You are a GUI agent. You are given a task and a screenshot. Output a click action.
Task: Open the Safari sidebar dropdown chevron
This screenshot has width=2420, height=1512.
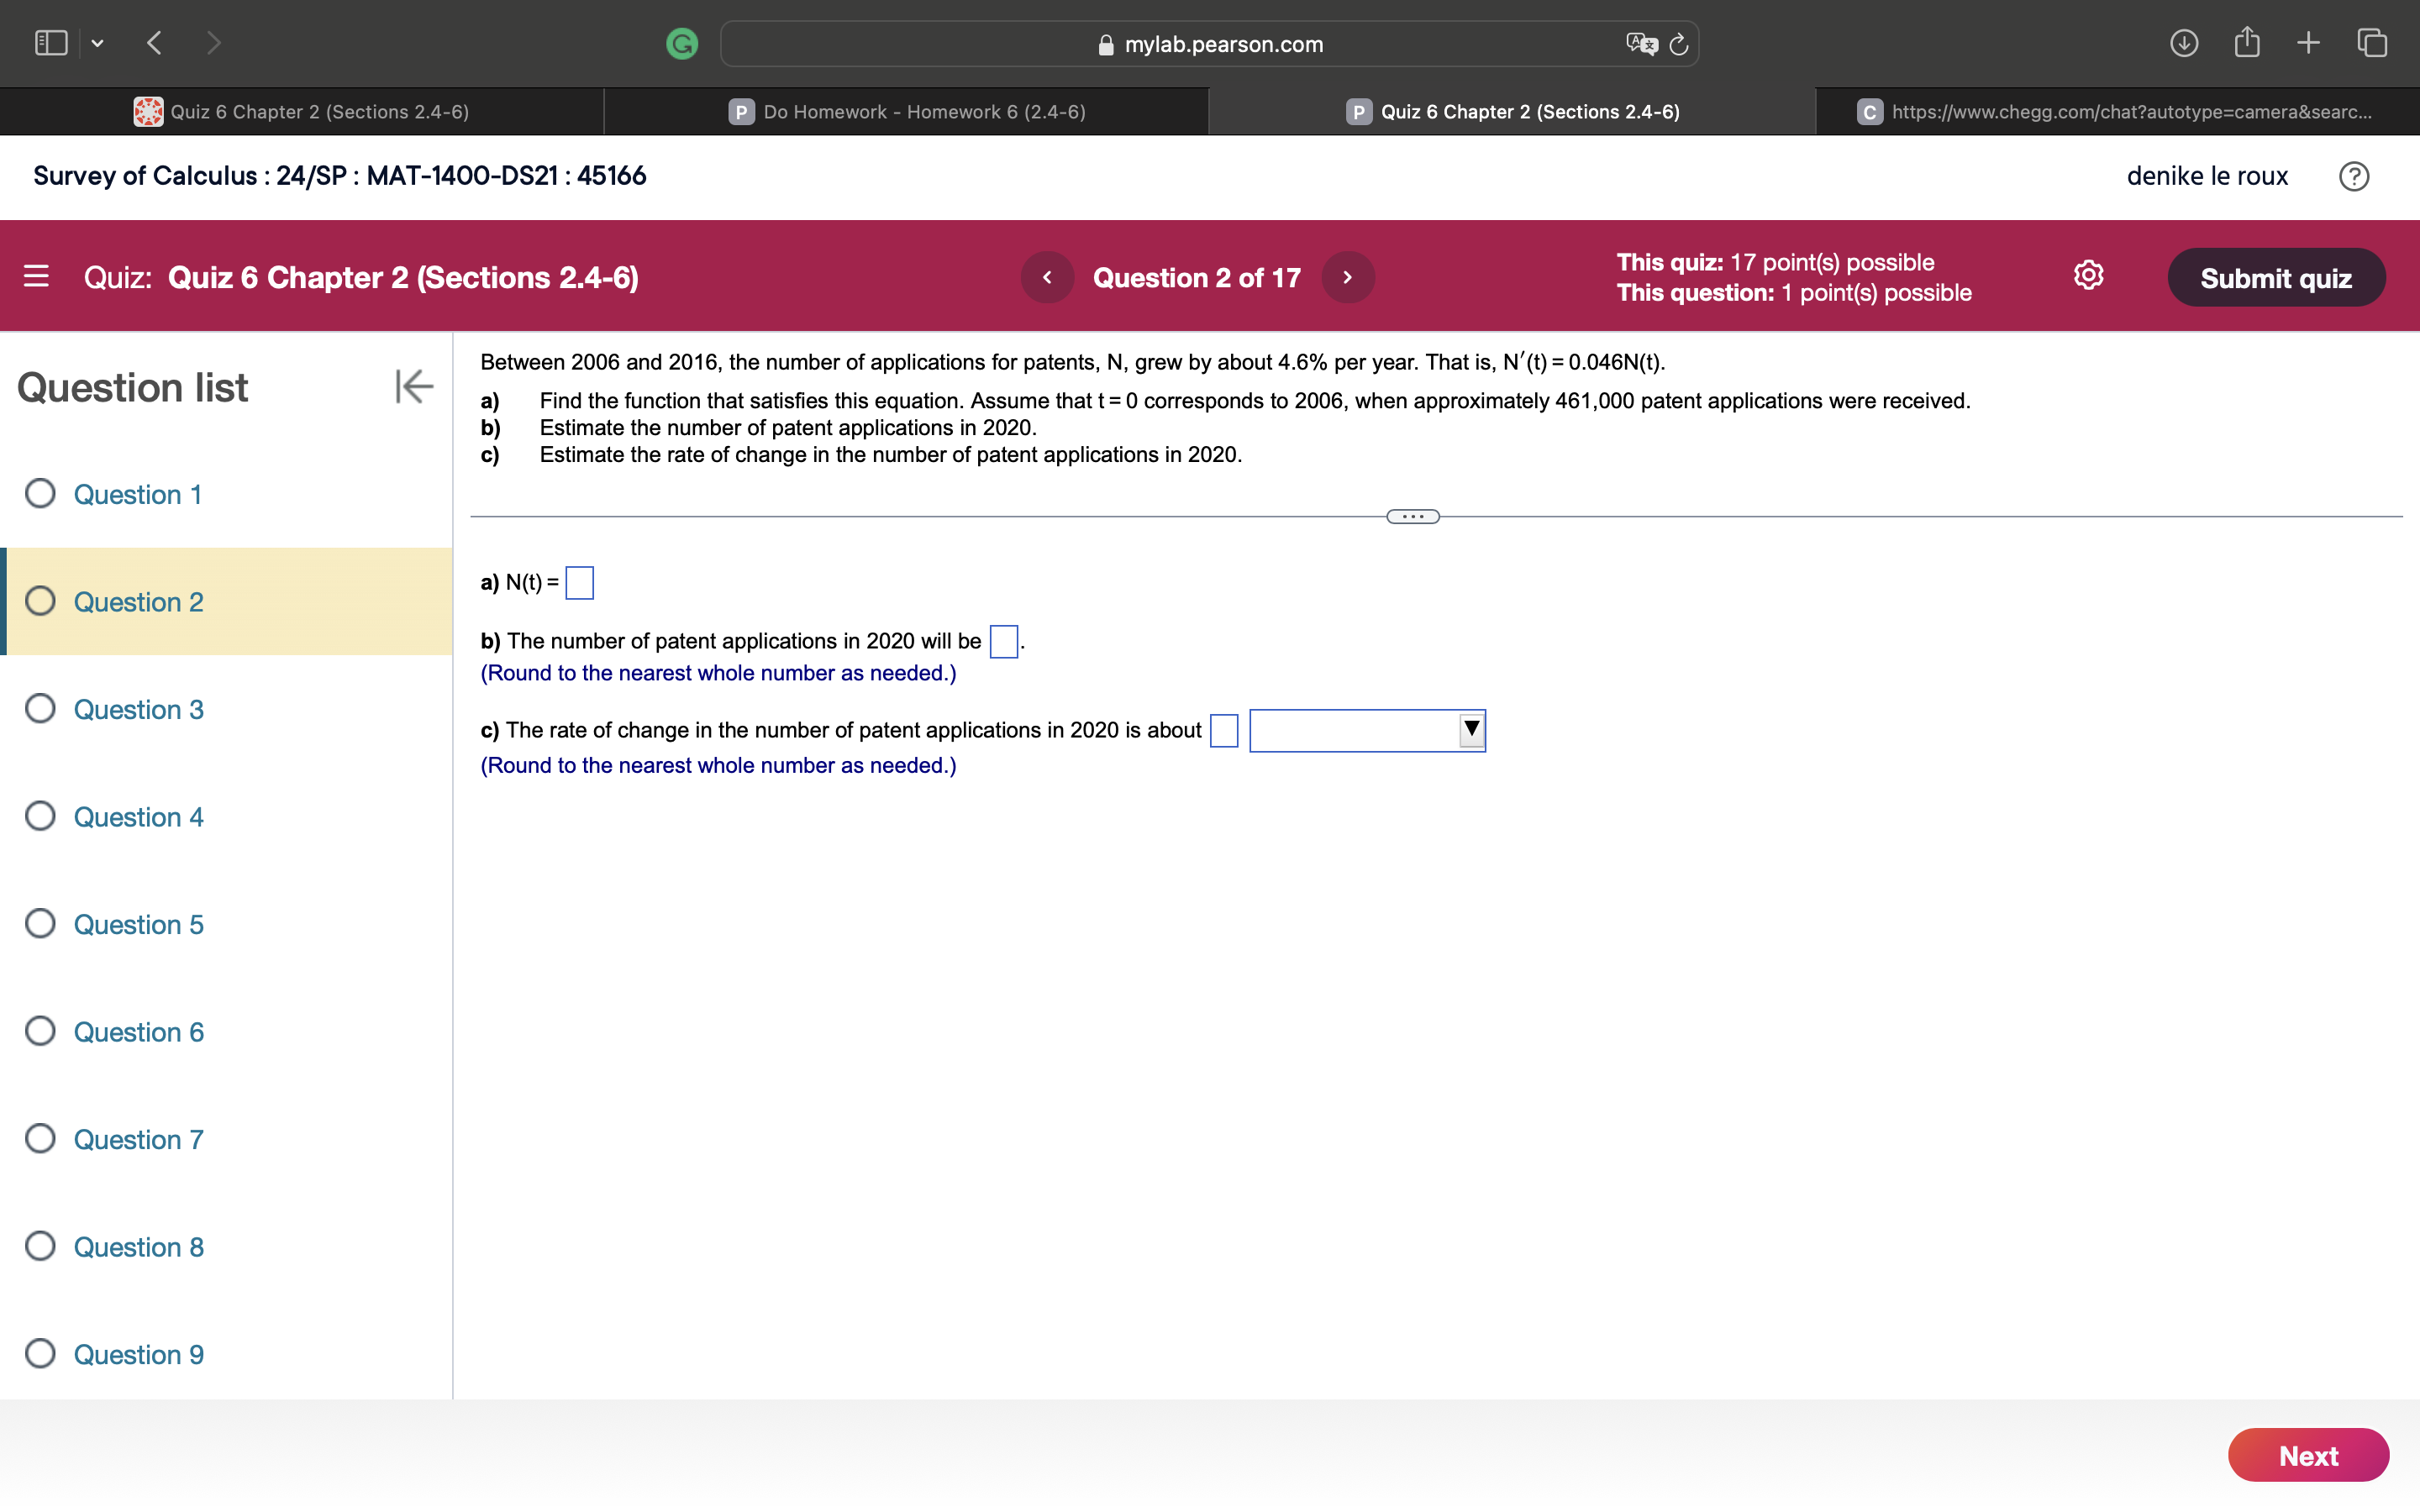click(98, 43)
